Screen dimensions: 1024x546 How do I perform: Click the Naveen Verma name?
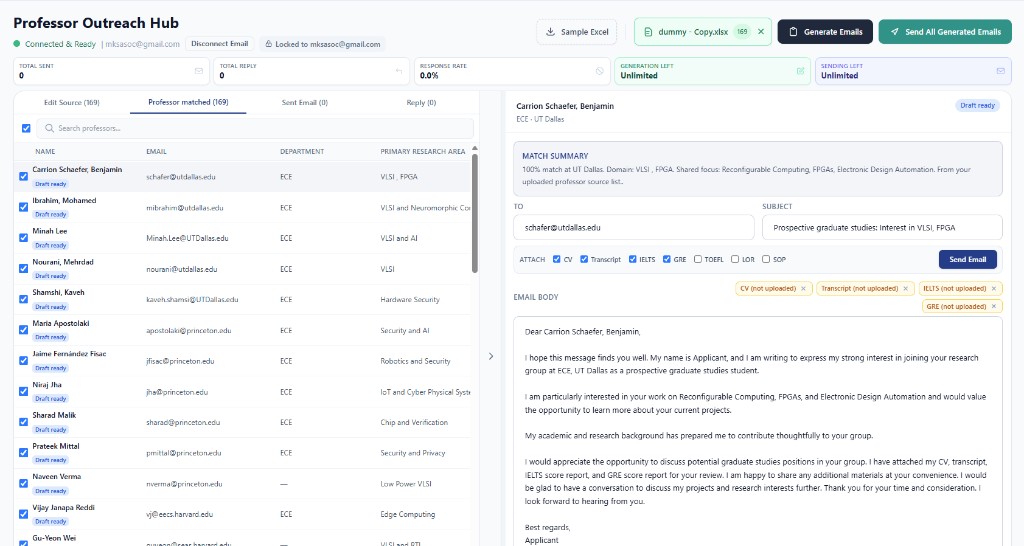coord(57,477)
